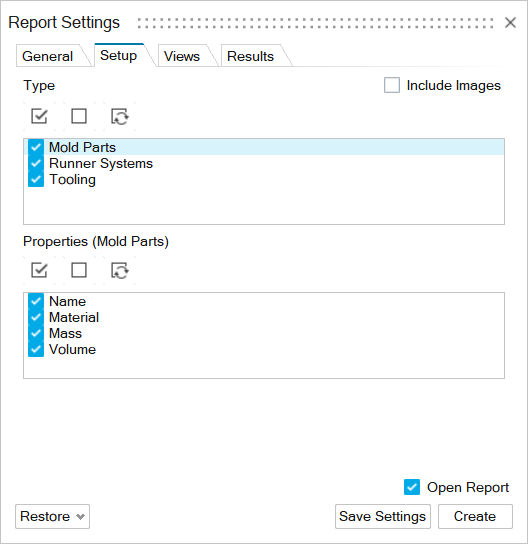Select the Material property label
This screenshot has height=544, width=528.
coord(74,317)
